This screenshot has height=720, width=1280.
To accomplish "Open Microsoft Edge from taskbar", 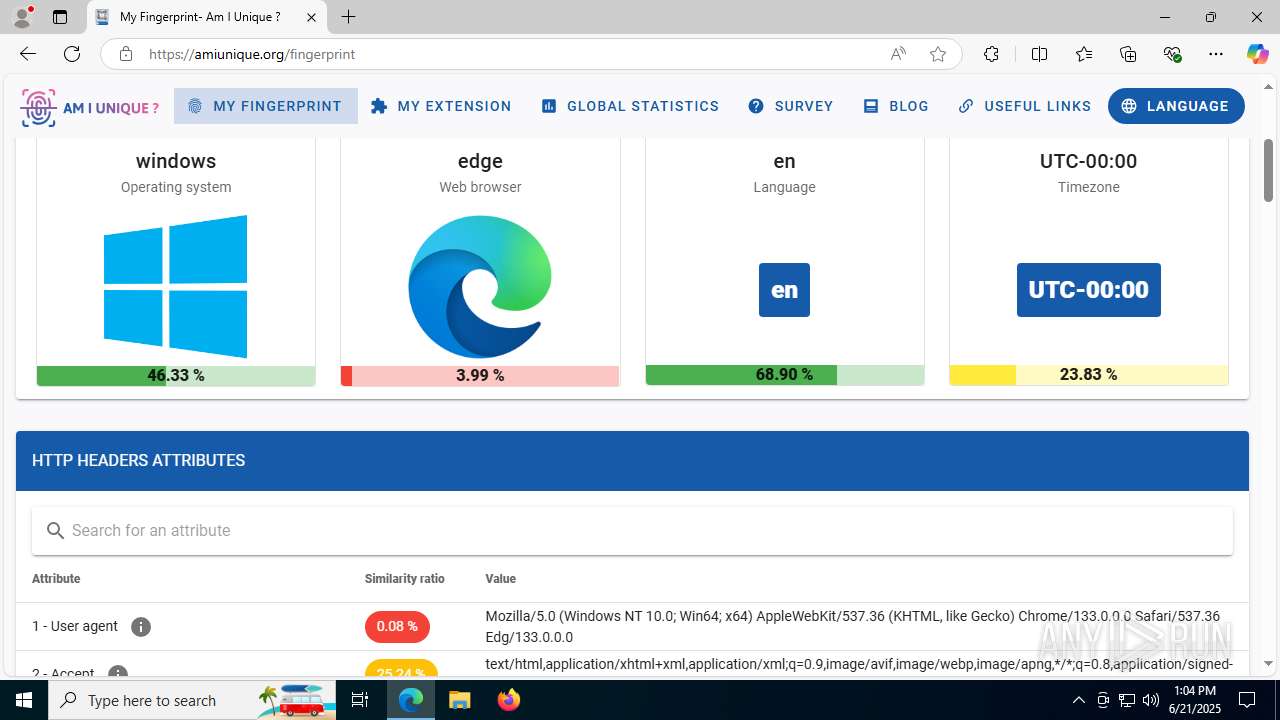I will click(x=411, y=700).
